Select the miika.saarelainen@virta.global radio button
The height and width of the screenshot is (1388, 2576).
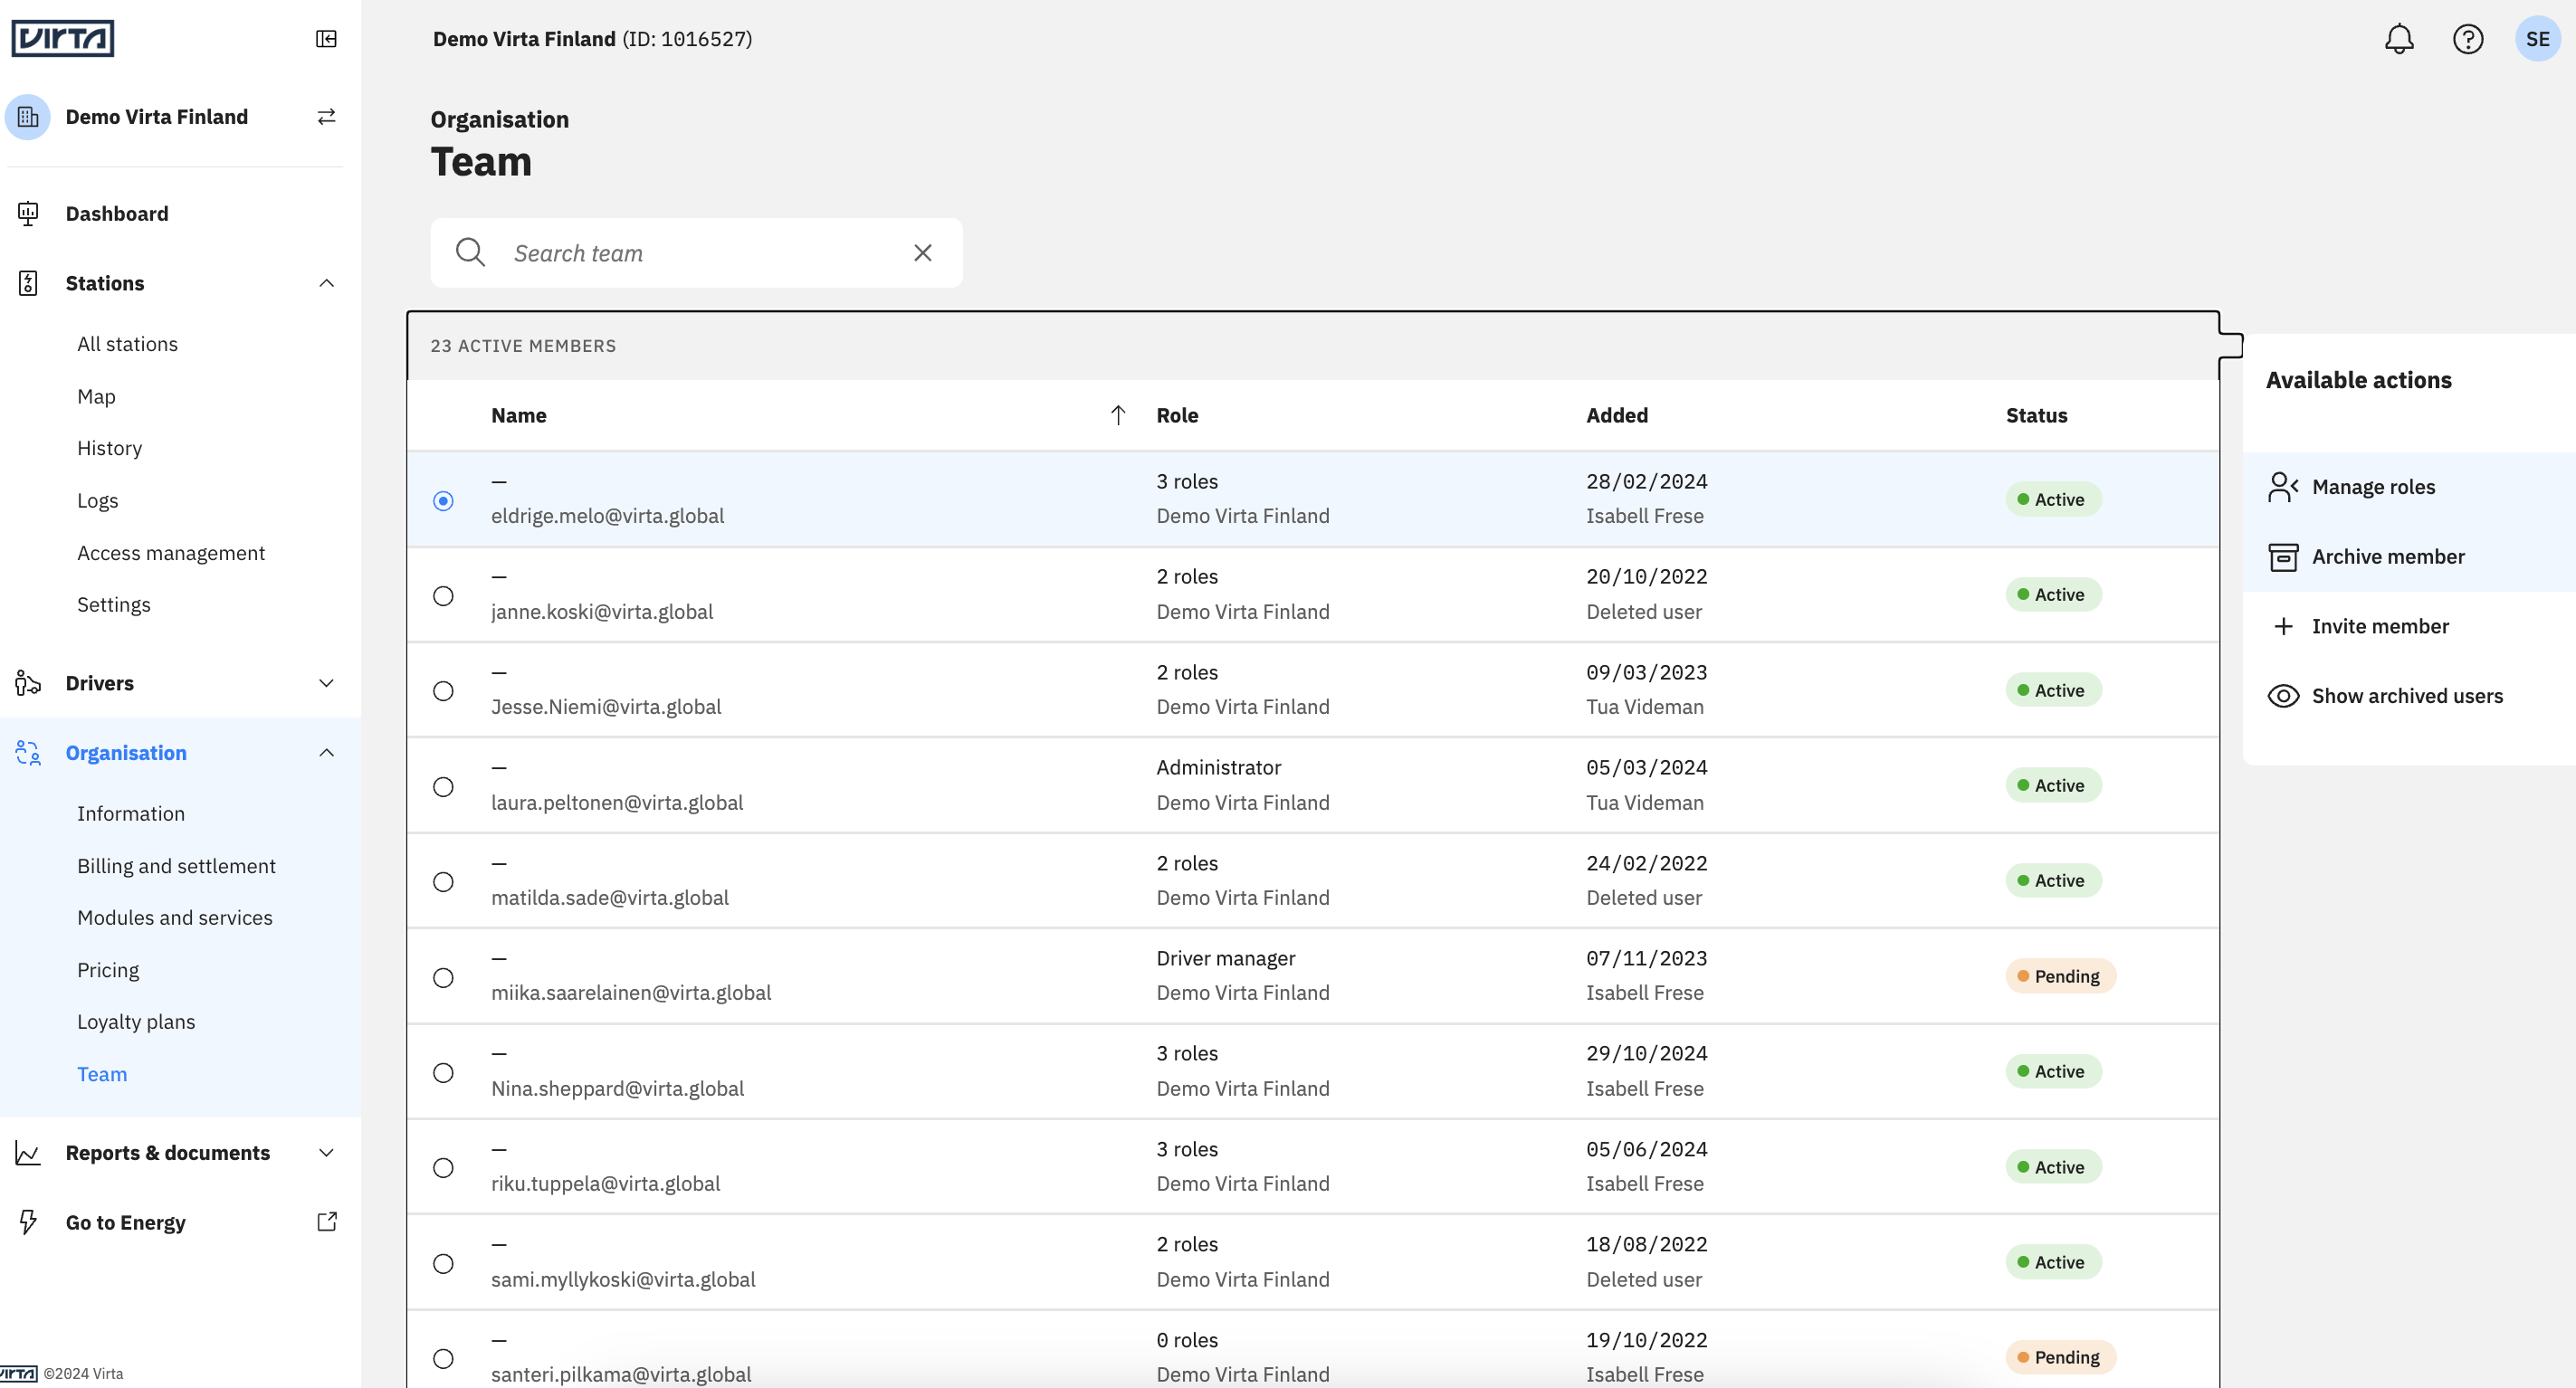pyautogui.click(x=443, y=978)
